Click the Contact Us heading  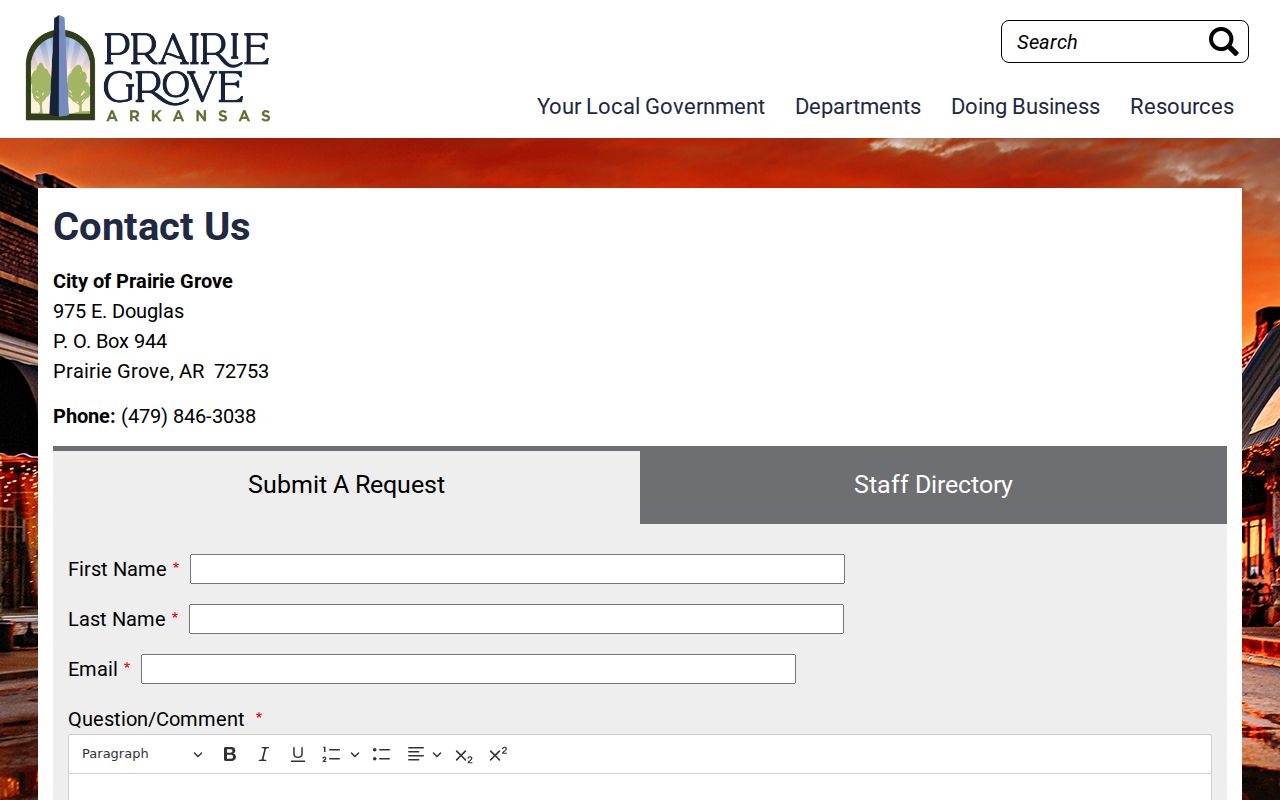click(x=152, y=227)
